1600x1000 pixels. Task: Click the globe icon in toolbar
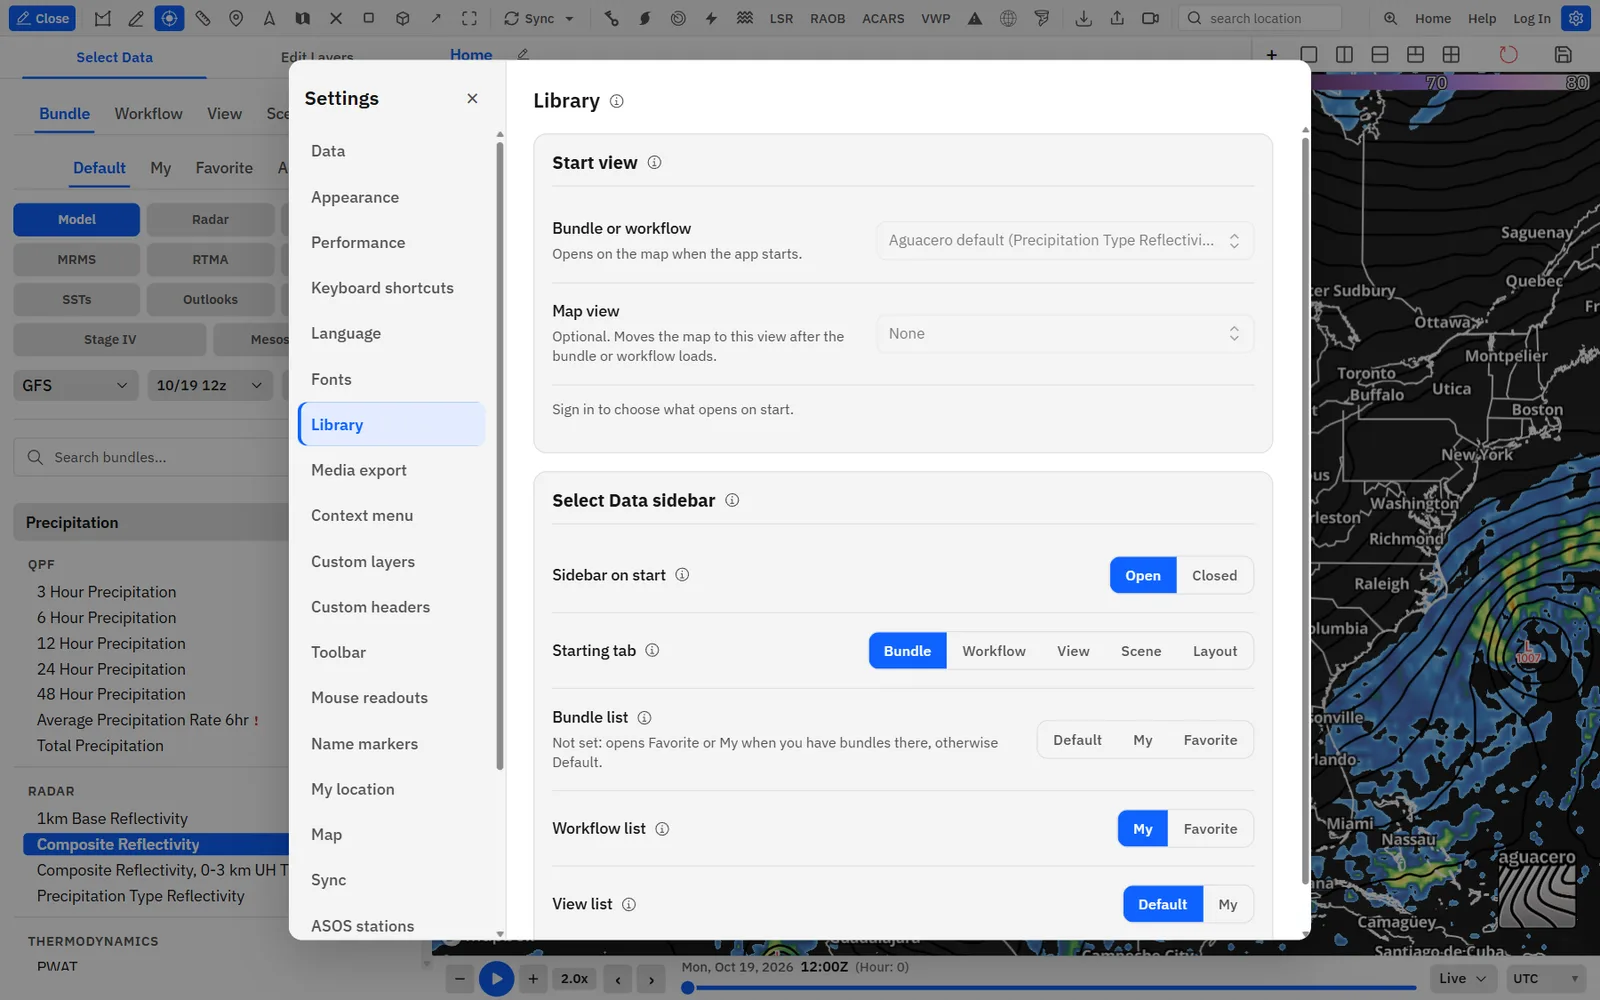pyautogui.click(x=1008, y=18)
